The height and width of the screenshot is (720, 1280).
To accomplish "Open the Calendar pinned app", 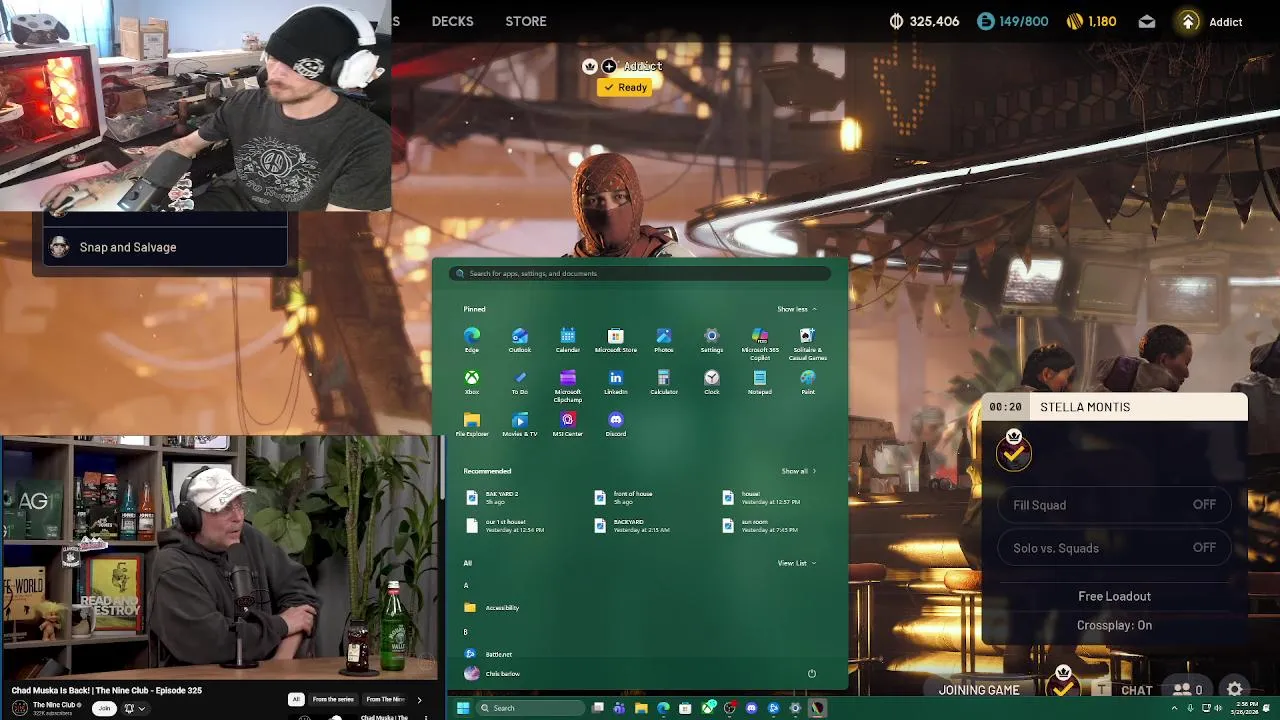I will pos(568,340).
